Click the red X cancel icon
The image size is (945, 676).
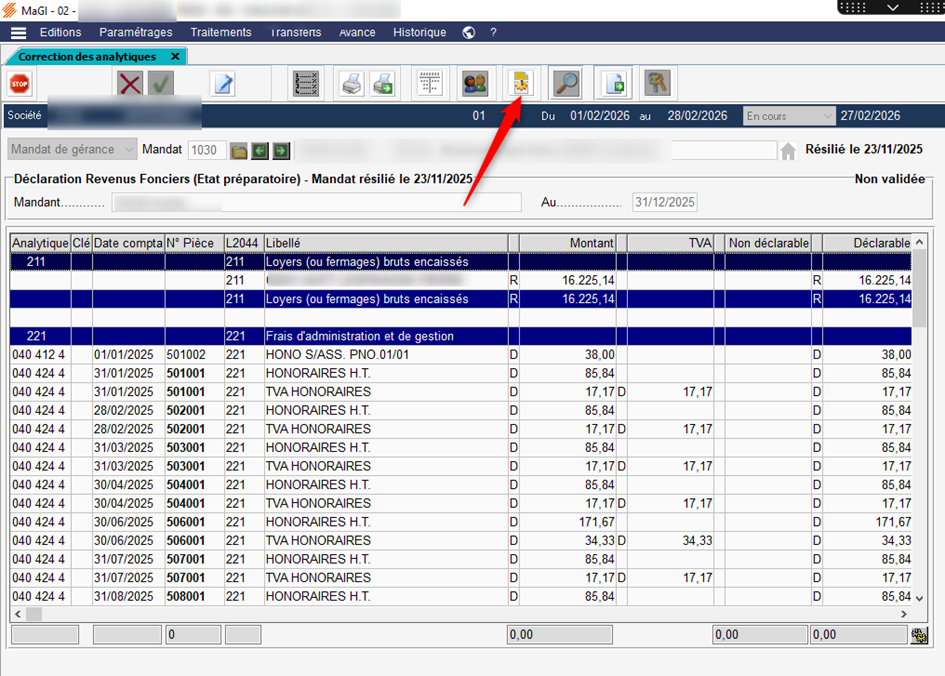coord(130,84)
